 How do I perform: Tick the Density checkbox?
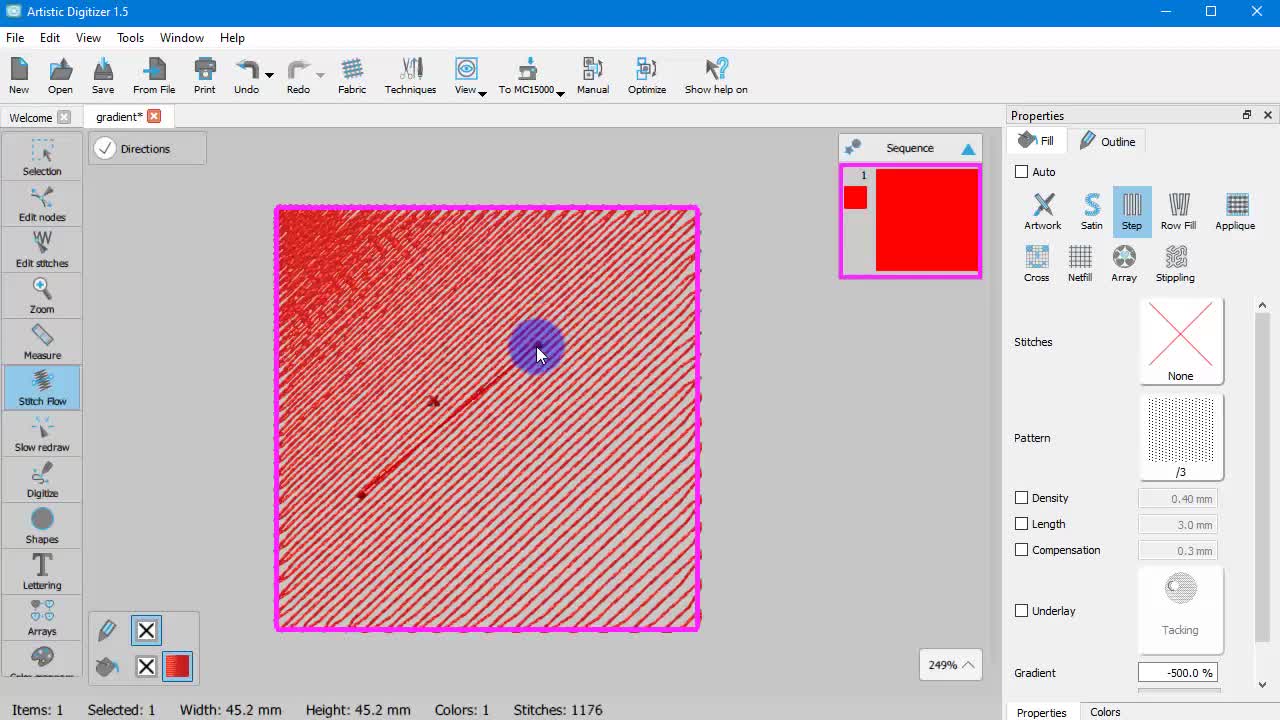click(x=1021, y=498)
